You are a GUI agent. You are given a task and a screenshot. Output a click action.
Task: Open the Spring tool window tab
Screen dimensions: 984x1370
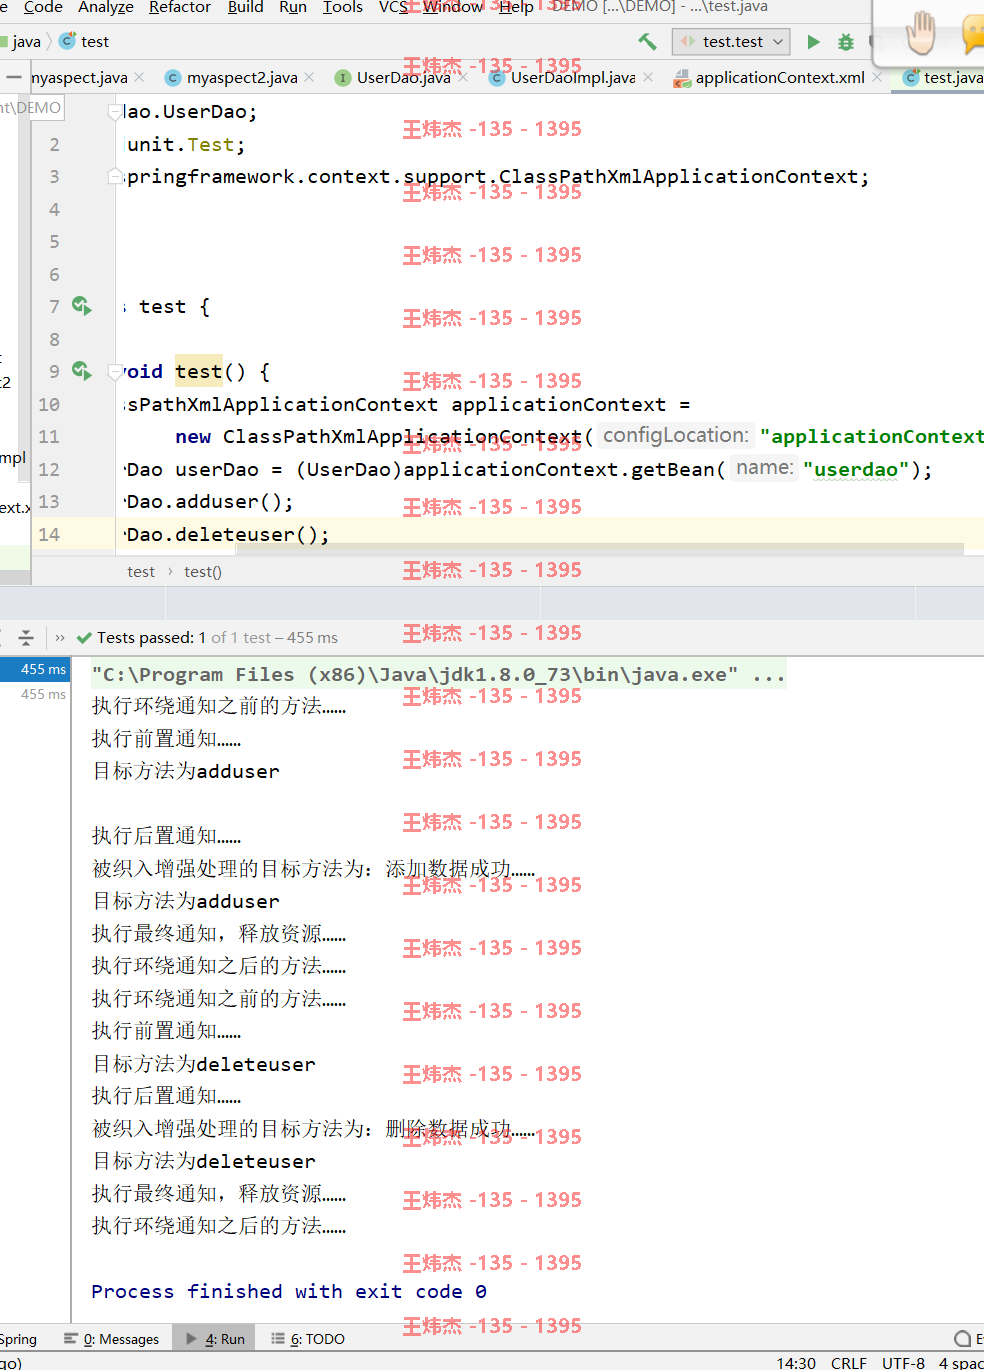click(18, 1338)
